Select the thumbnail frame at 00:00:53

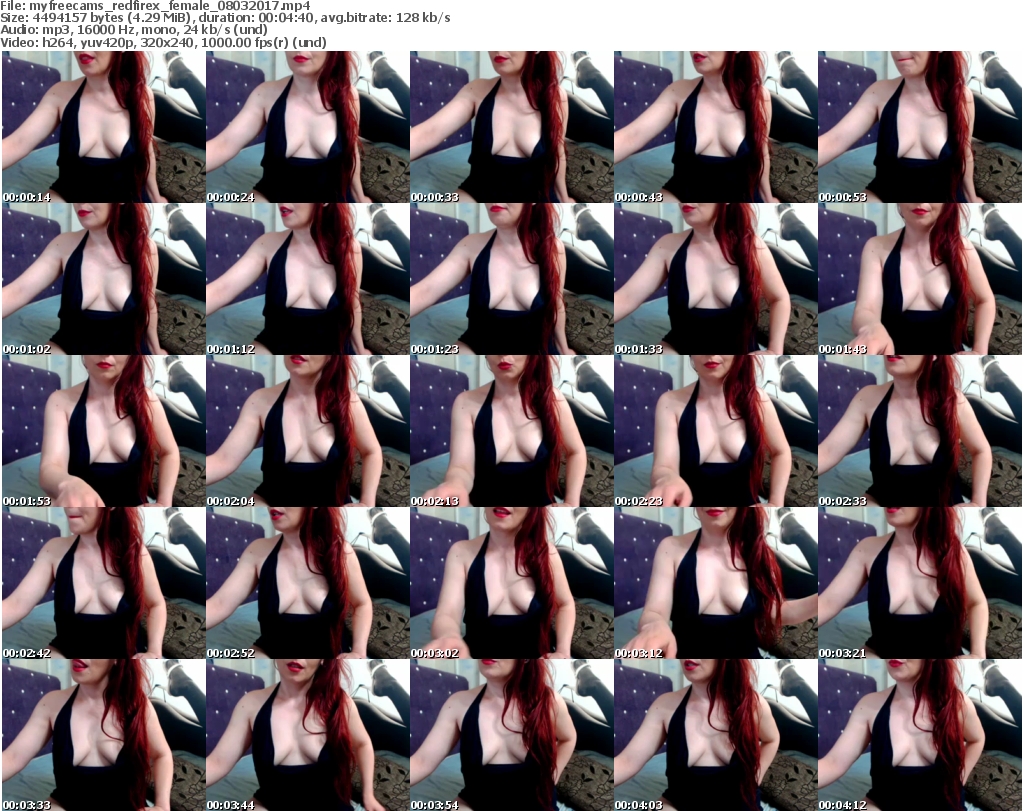pyautogui.click(x=920, y=127)
